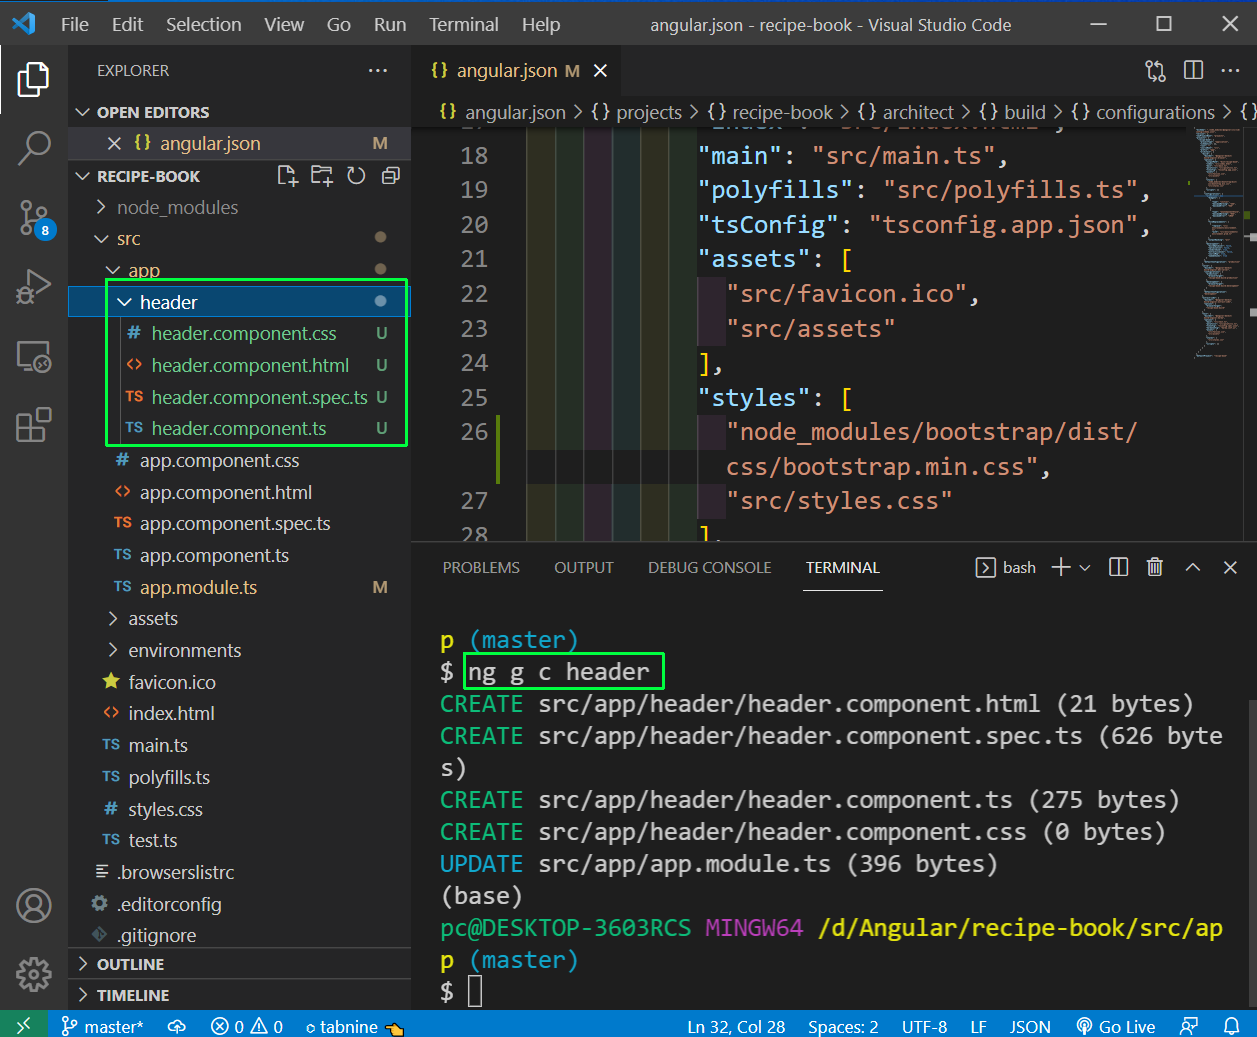Click the master* branch in status bar
The height and width of the screenshot is (1037, 1257).
[x=102, y=1026]
